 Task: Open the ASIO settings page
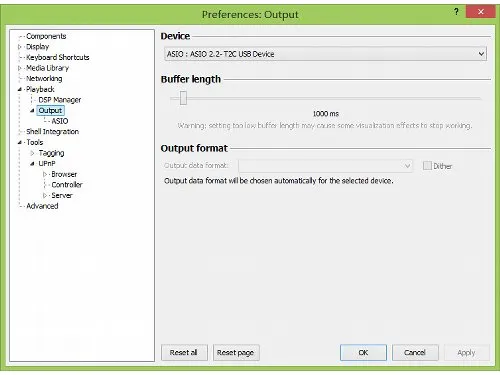click(60, 121)
